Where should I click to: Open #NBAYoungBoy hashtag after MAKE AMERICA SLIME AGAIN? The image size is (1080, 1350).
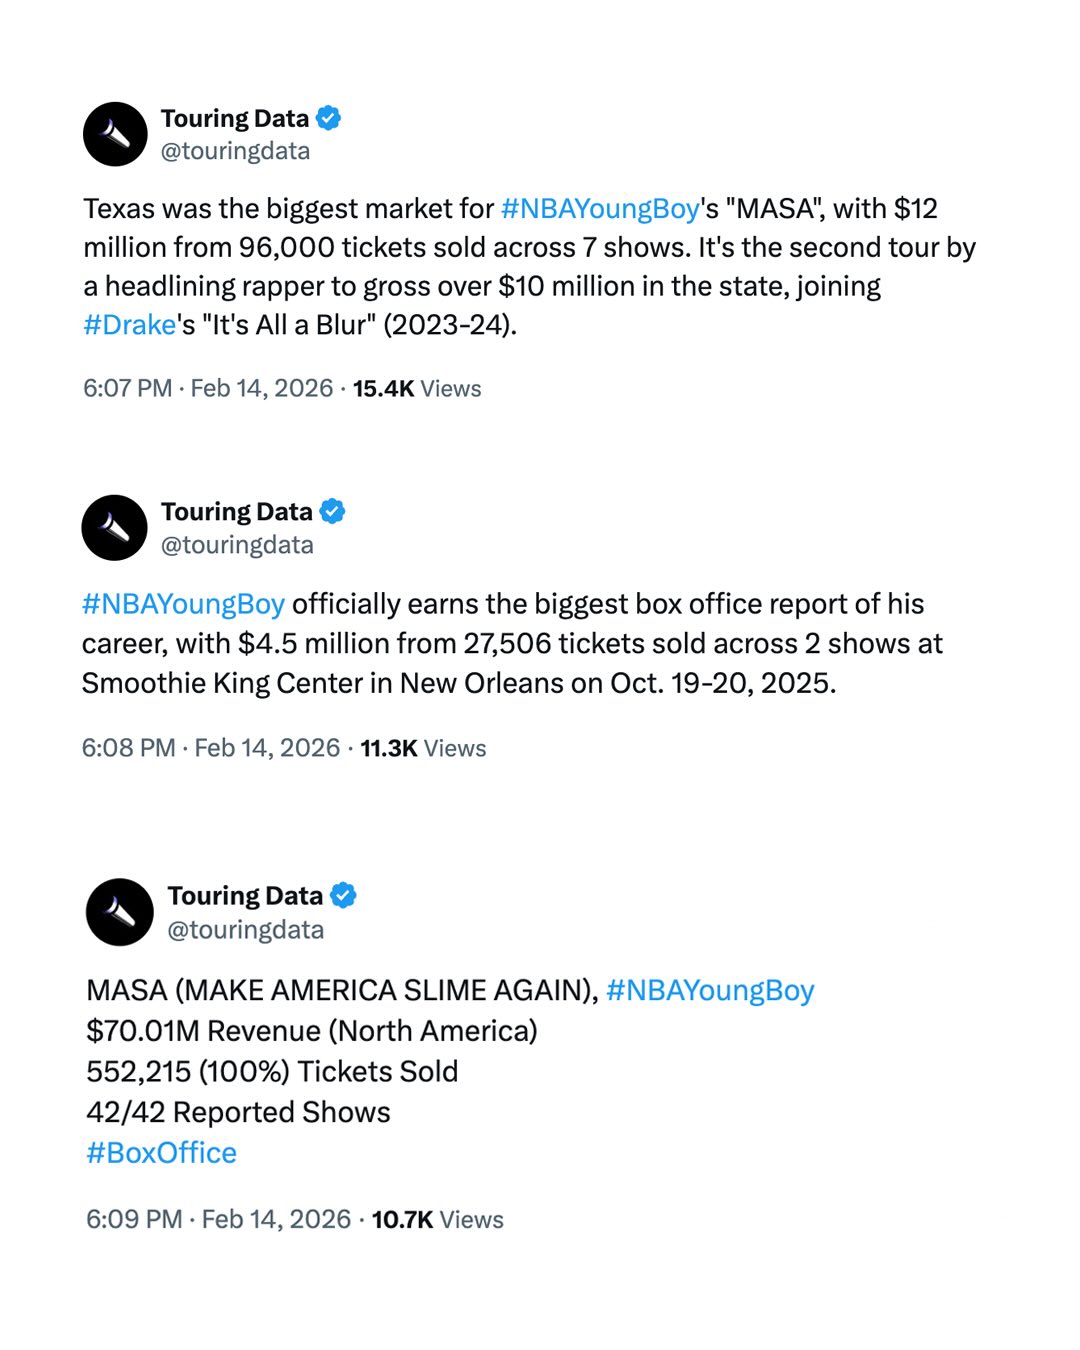(x=710, y=990)
